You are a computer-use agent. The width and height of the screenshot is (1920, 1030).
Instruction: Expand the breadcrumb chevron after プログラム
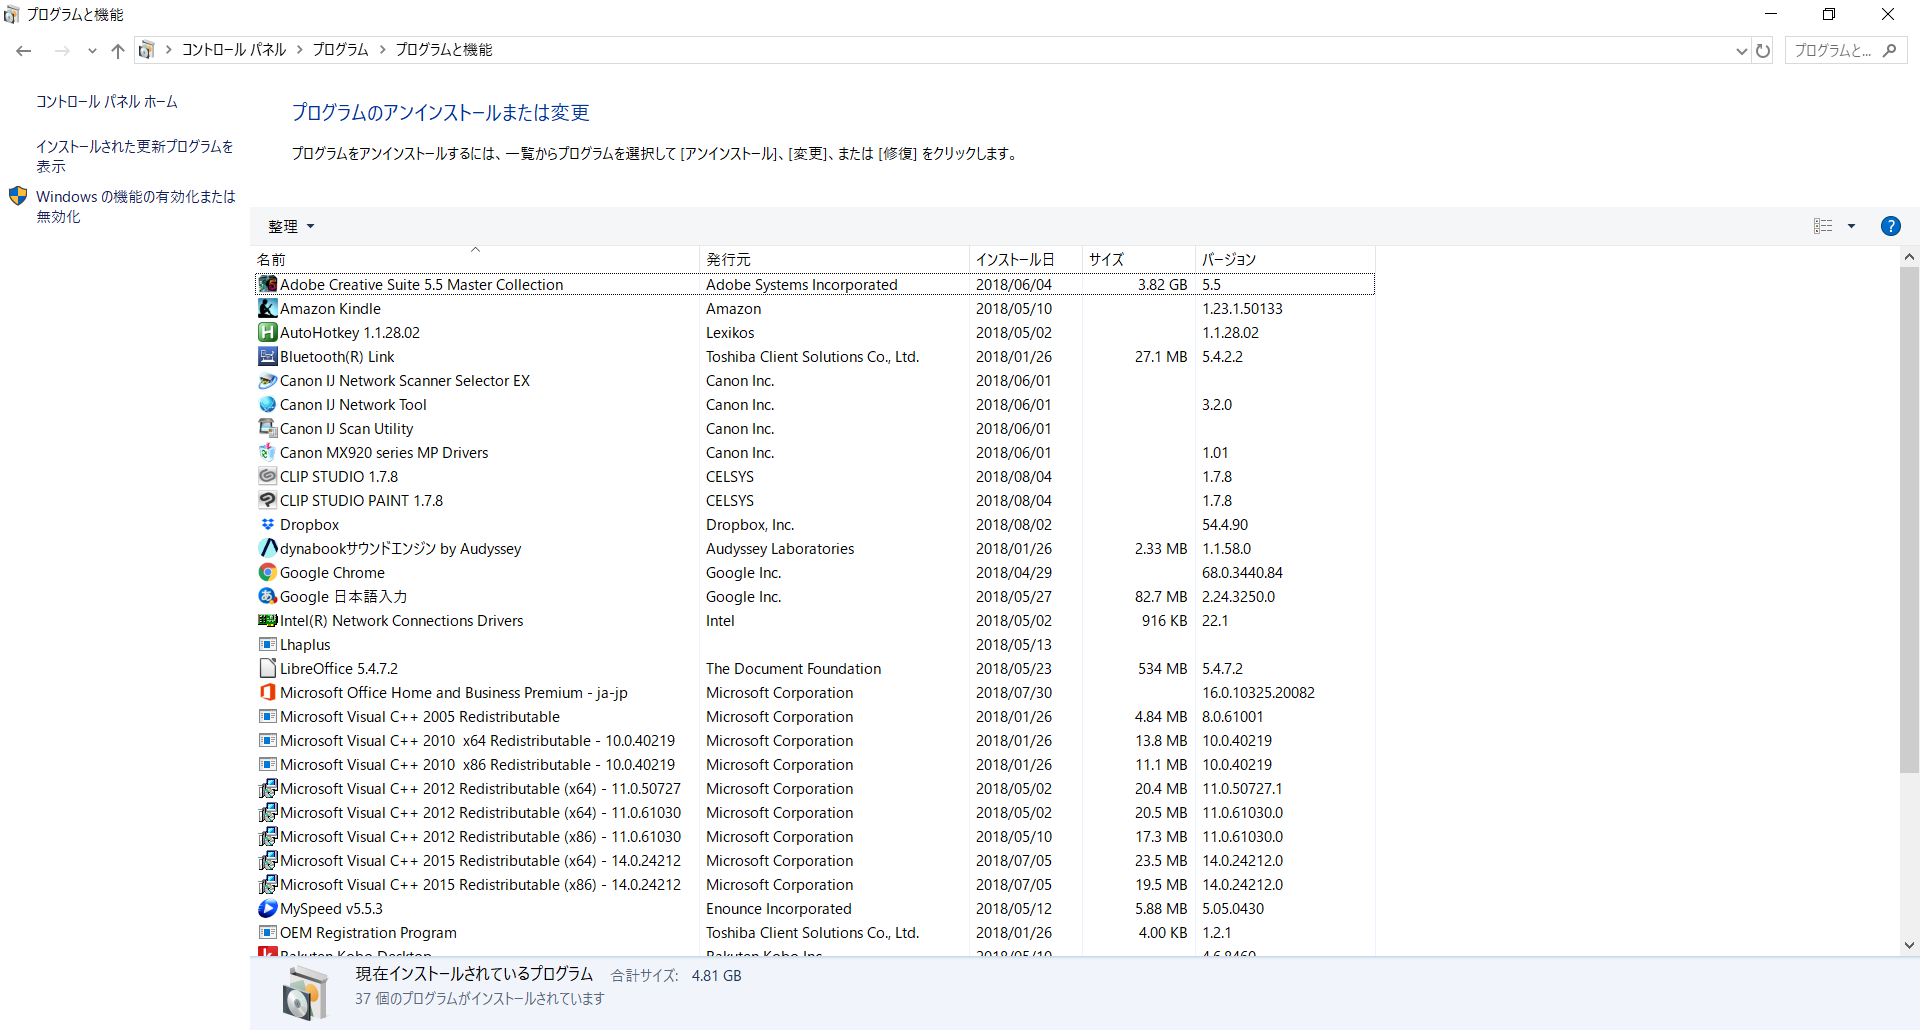pos(382,50)
